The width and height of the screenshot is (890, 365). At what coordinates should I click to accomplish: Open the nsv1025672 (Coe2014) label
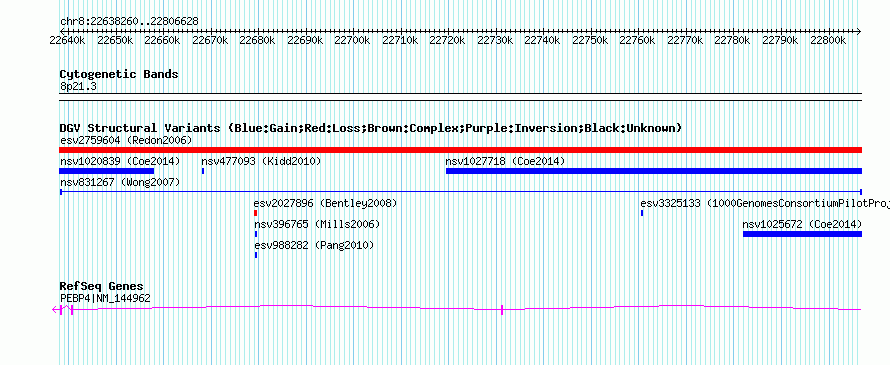point(802,224)
